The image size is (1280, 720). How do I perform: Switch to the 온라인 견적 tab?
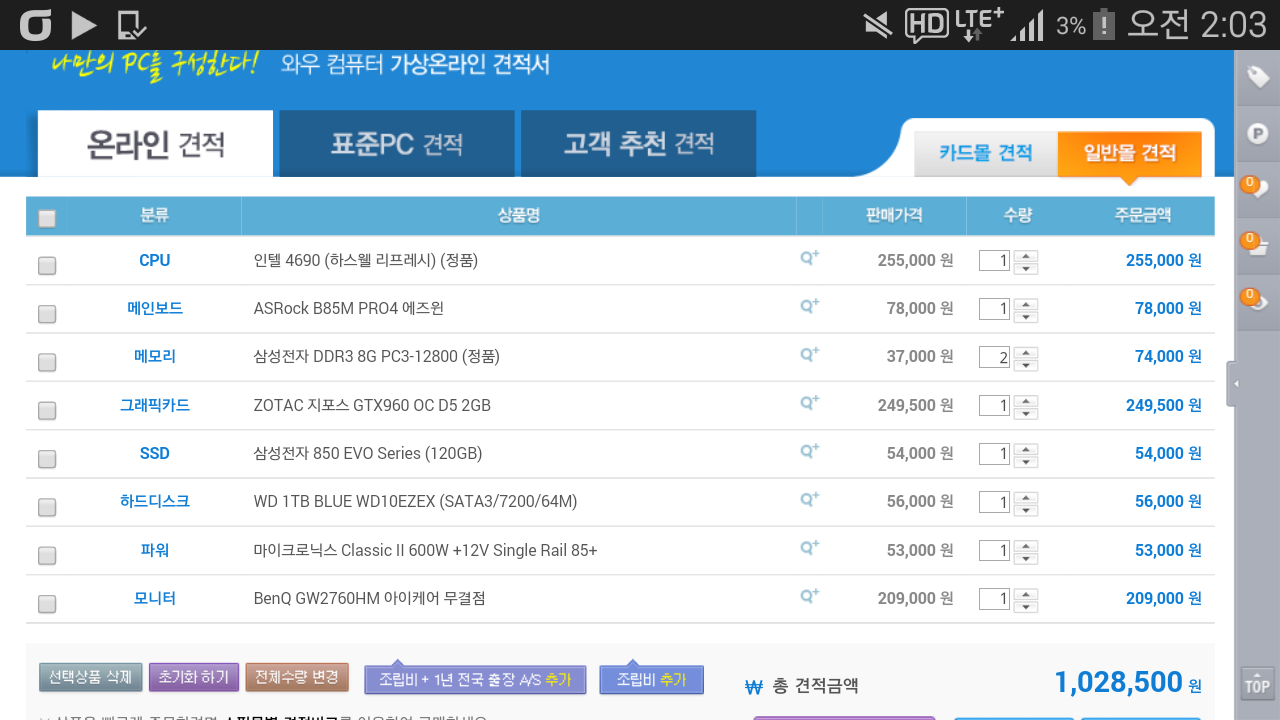[155, 144]
